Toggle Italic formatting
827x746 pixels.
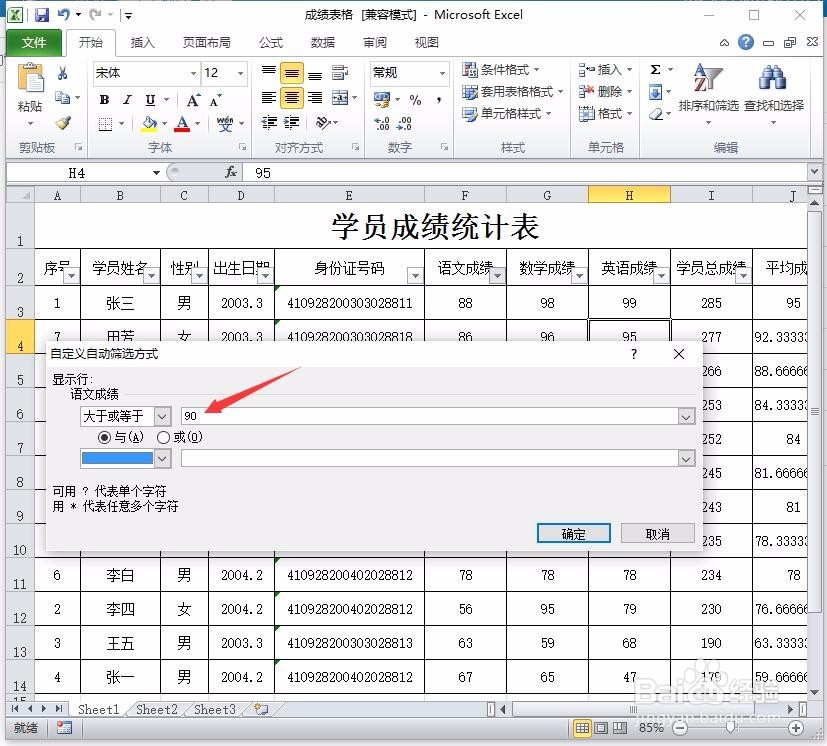pyautogui.click(x=127, y=100)
